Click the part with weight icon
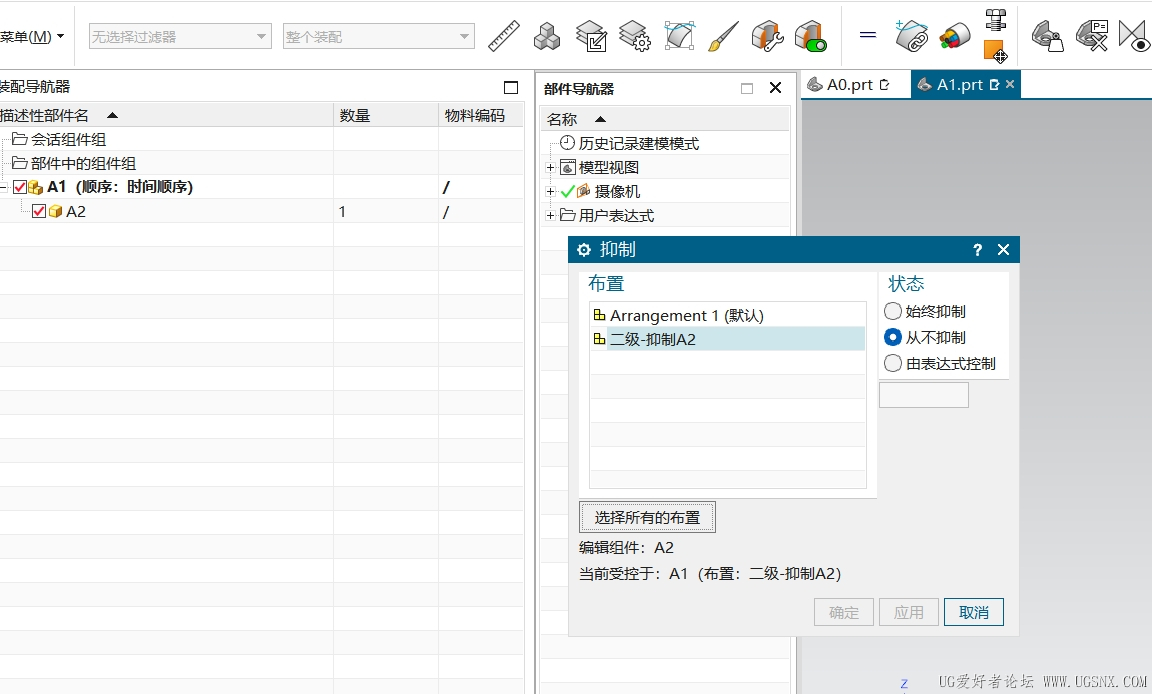The image size is (1152, 694). [1047, 36]
